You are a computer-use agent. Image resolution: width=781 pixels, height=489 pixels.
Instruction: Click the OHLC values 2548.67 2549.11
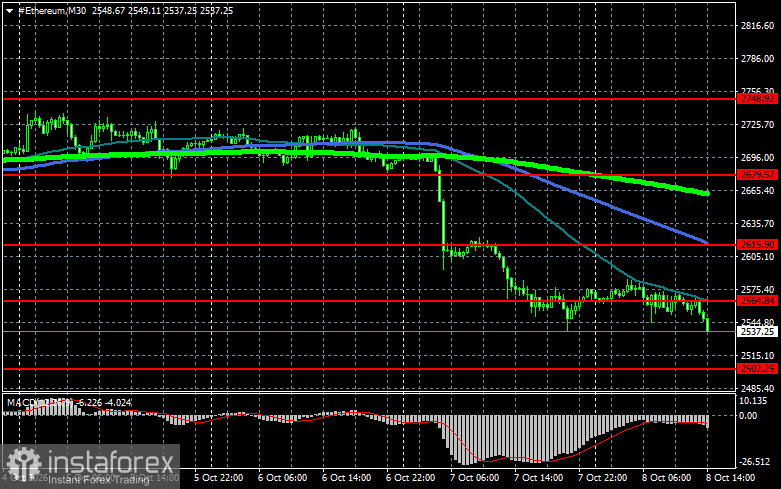127,10
